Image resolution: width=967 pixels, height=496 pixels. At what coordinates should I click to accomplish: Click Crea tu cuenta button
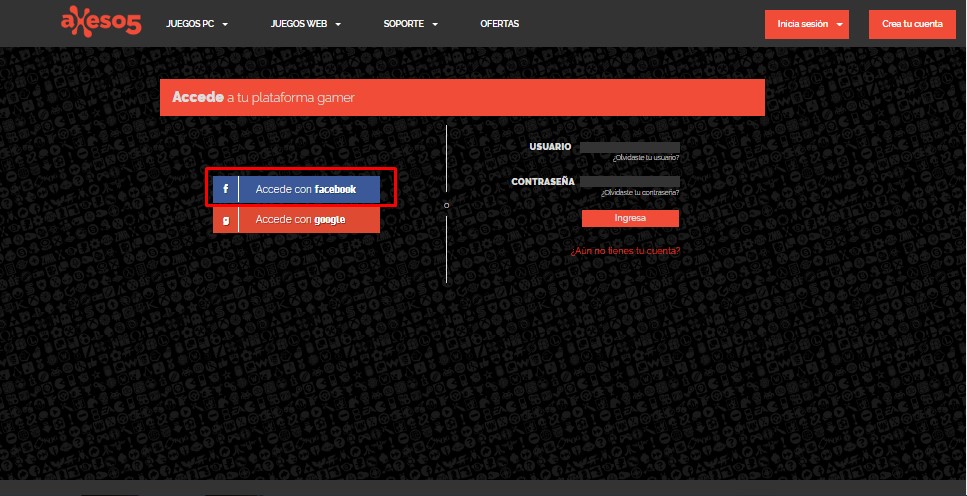pyautogui.click(x=912, y=25)
